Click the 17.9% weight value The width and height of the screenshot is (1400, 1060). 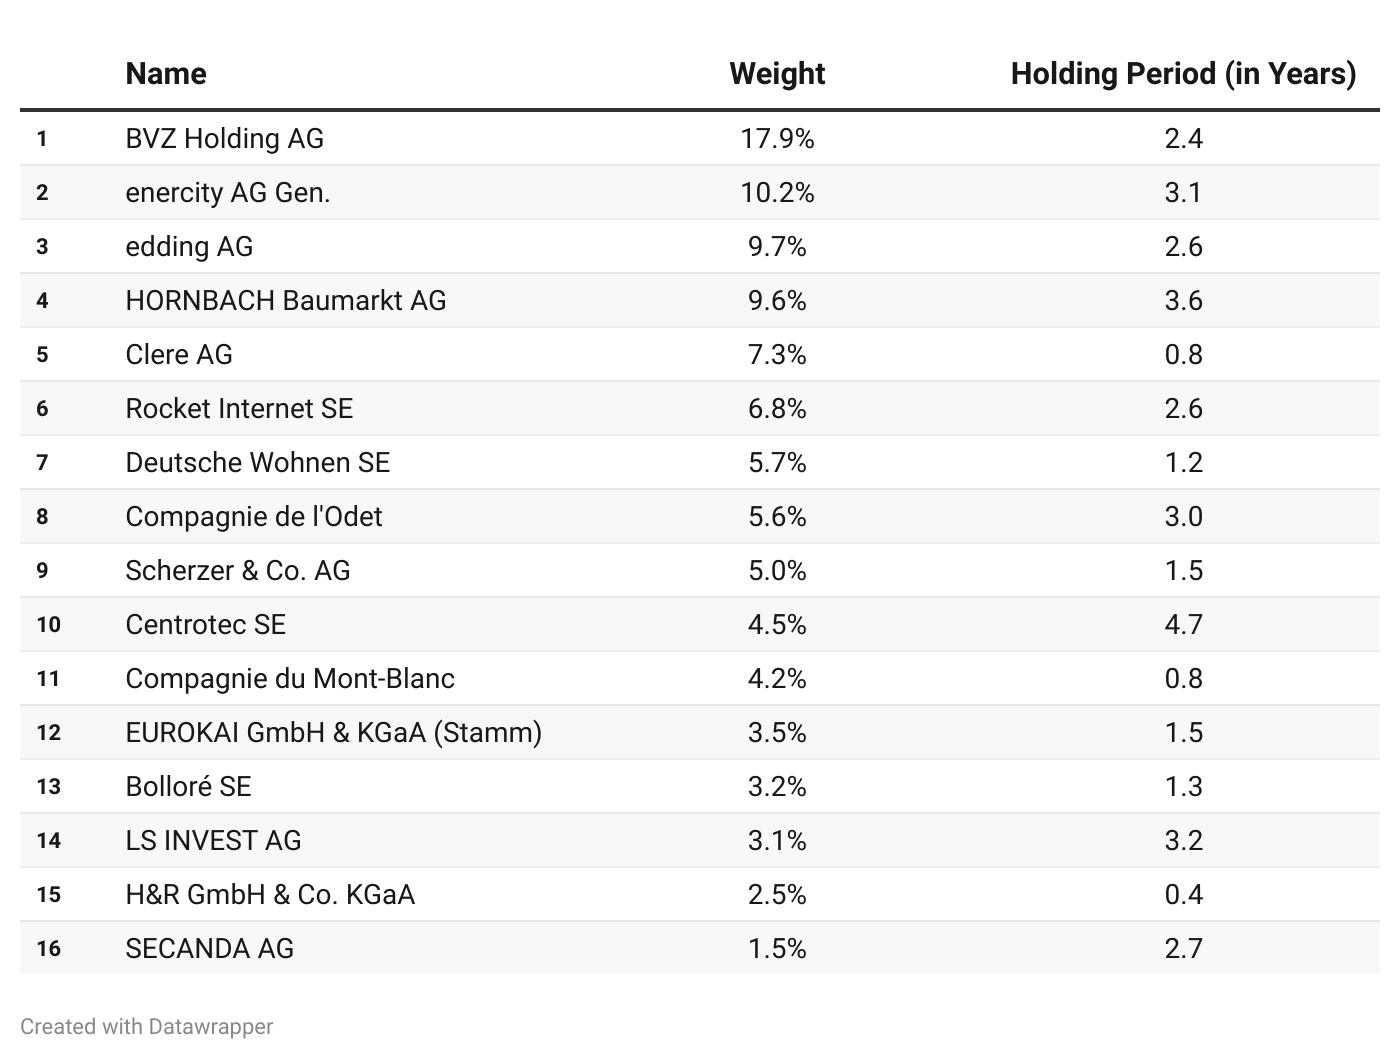click(777, 138)
